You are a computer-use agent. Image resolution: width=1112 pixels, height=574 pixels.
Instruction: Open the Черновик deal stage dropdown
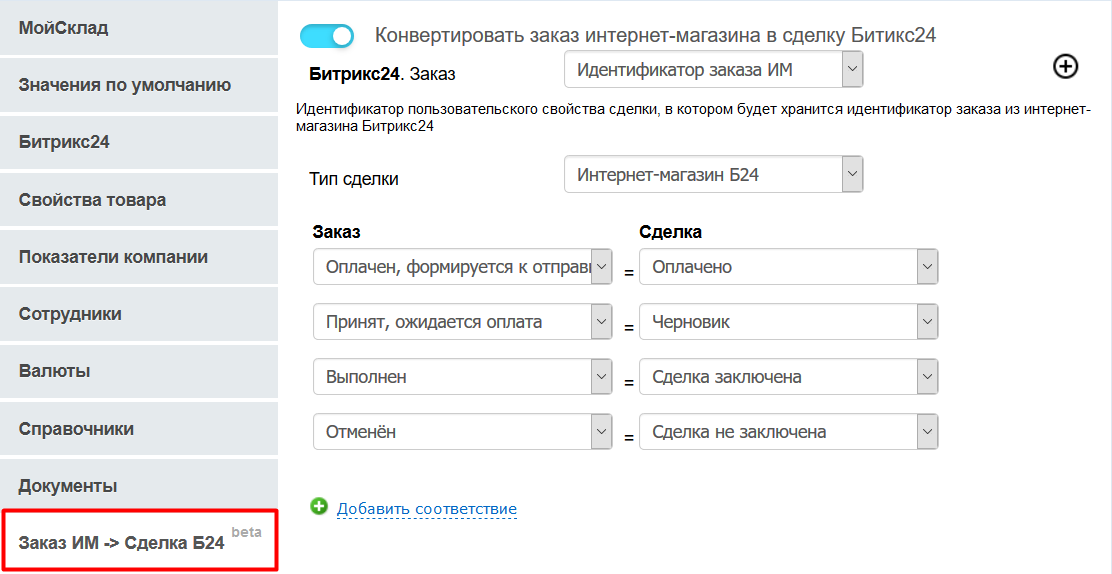[788, 322]
